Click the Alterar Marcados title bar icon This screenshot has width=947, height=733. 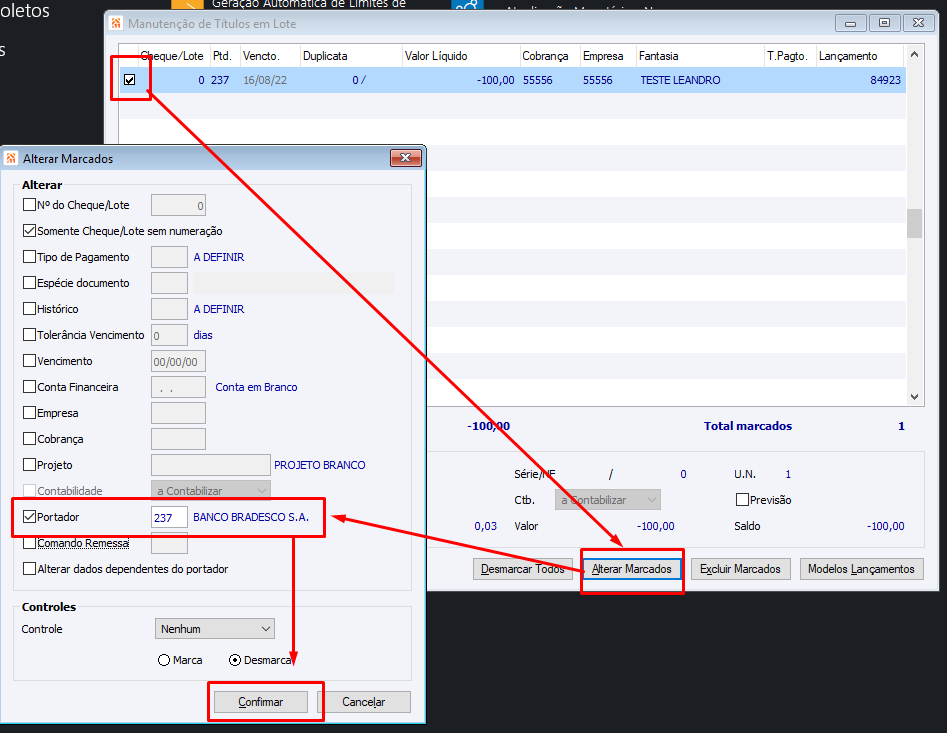point(11,158)
